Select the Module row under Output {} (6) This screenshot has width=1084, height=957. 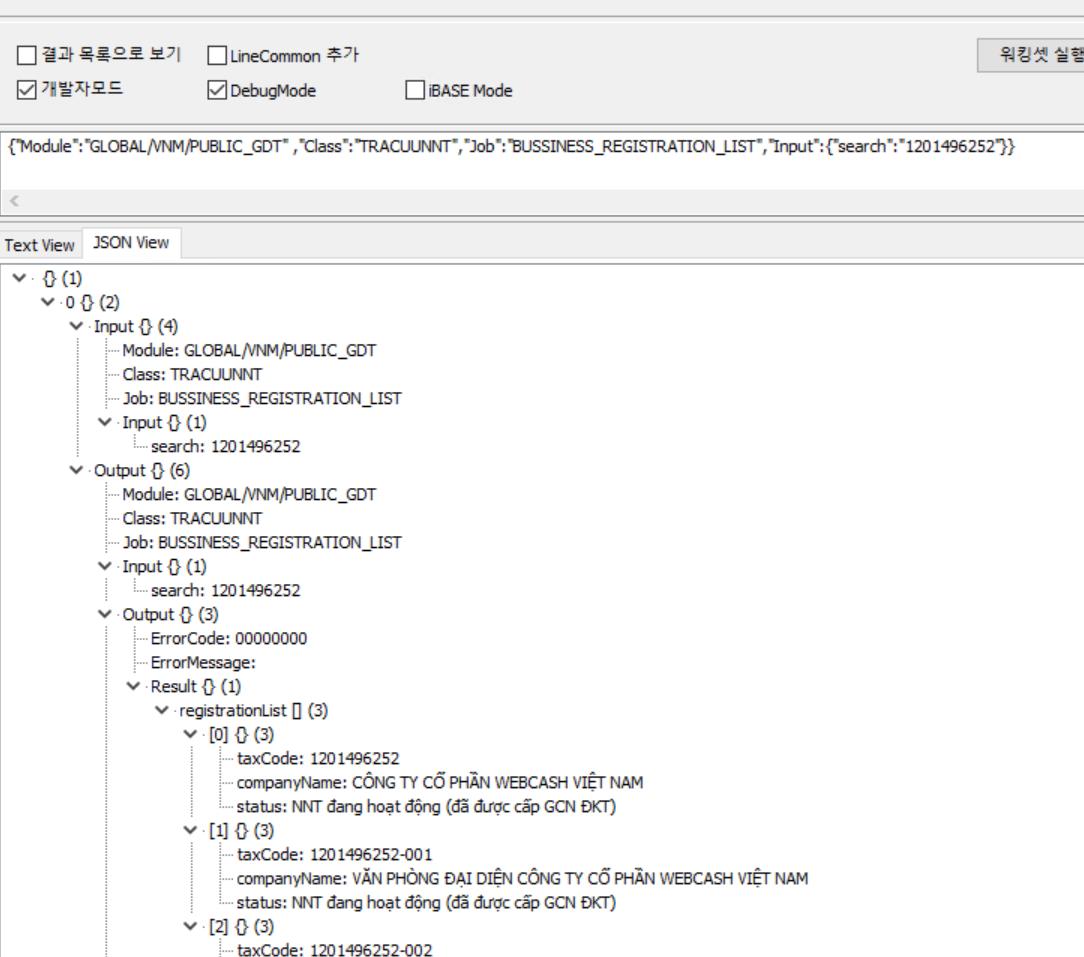[249, 494]
